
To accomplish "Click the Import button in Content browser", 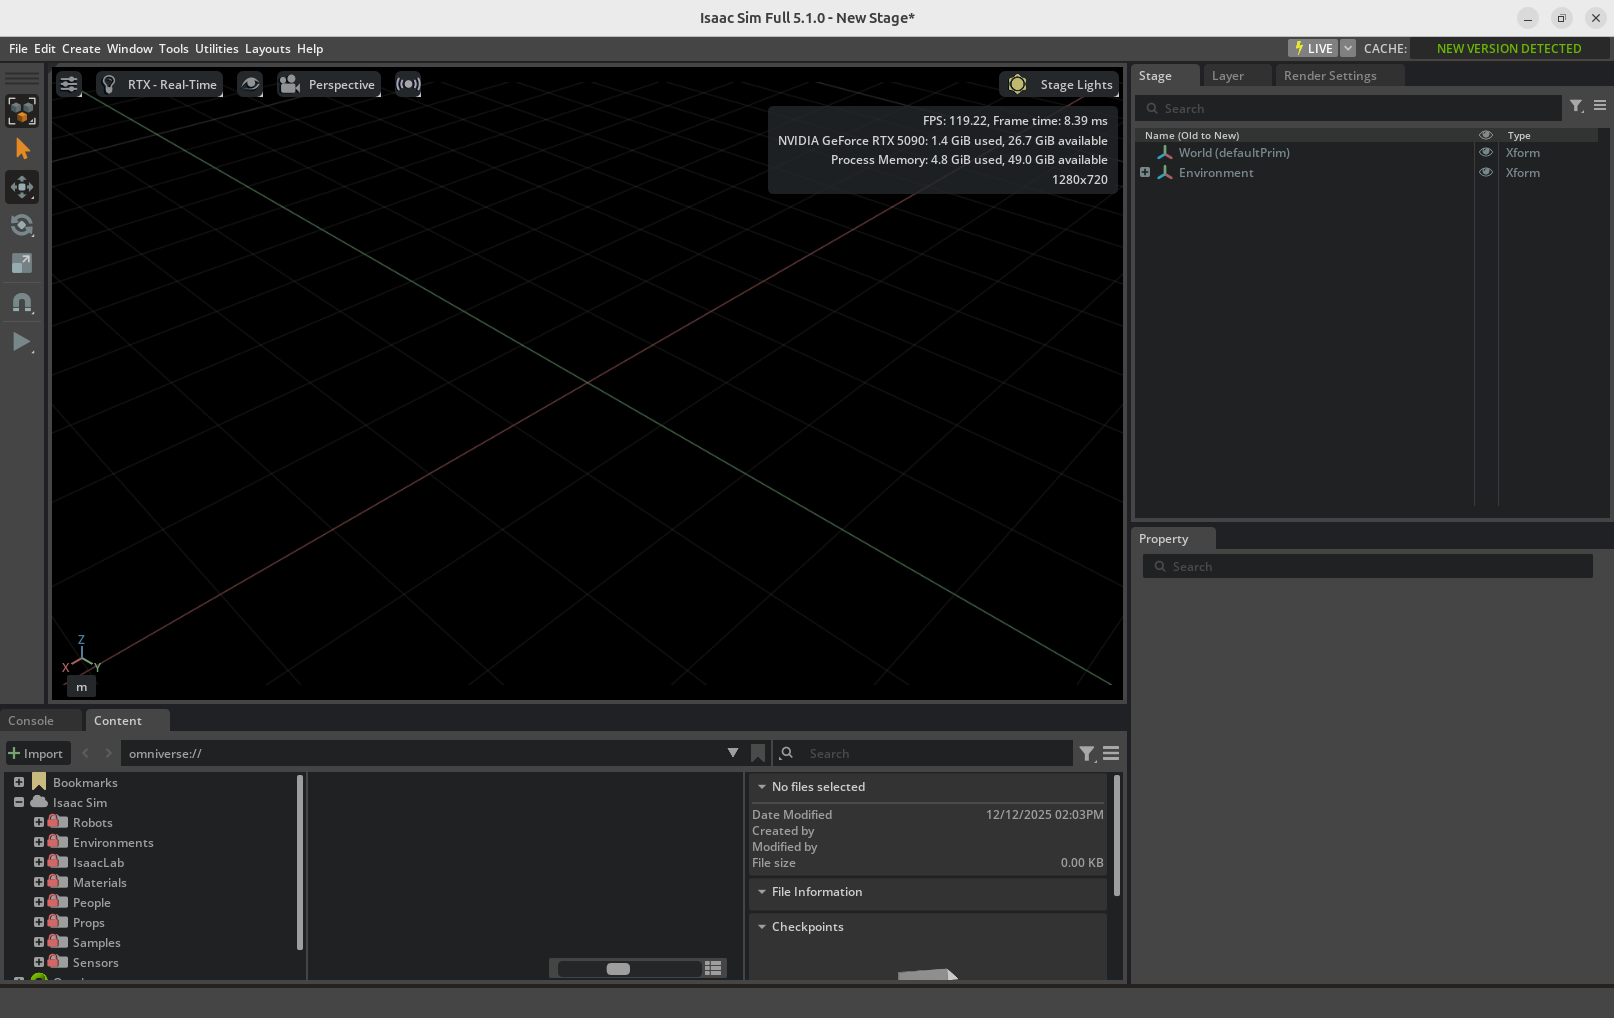I will [x=37, y=753].
